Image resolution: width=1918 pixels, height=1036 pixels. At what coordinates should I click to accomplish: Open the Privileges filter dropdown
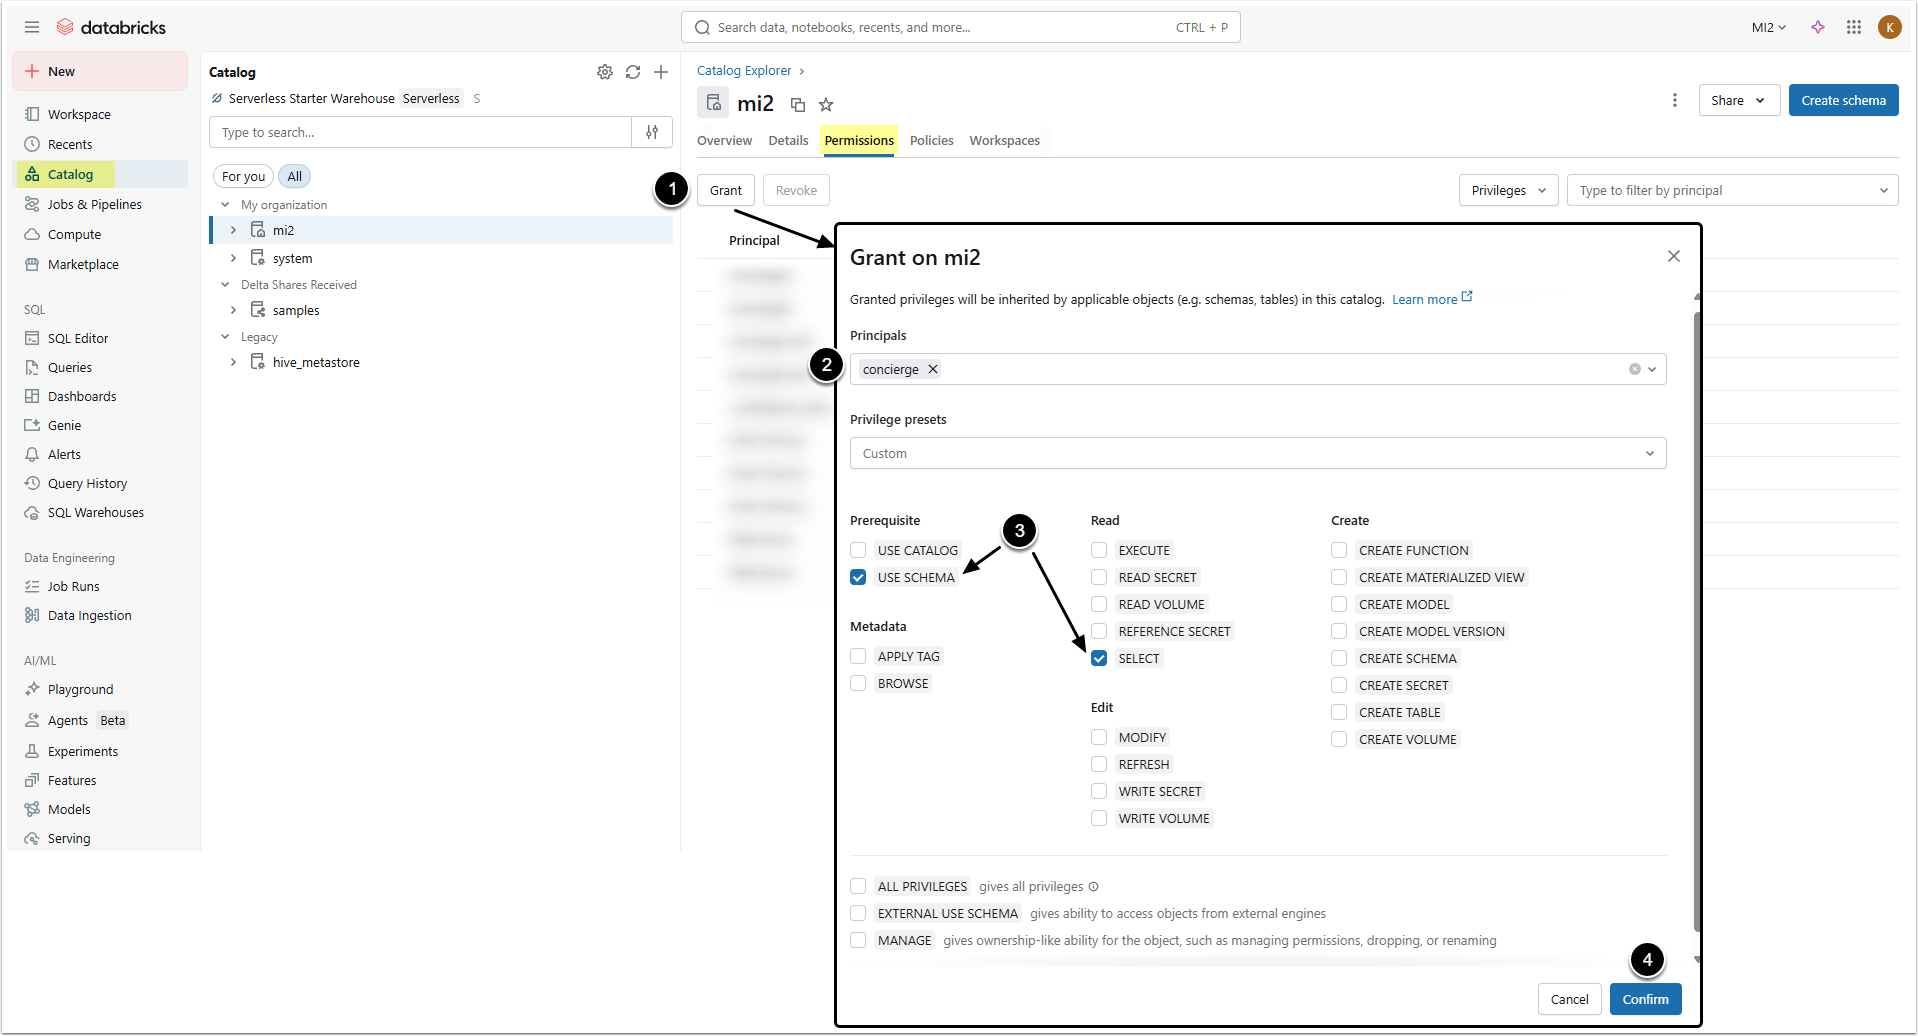(x=1508, y=190)
